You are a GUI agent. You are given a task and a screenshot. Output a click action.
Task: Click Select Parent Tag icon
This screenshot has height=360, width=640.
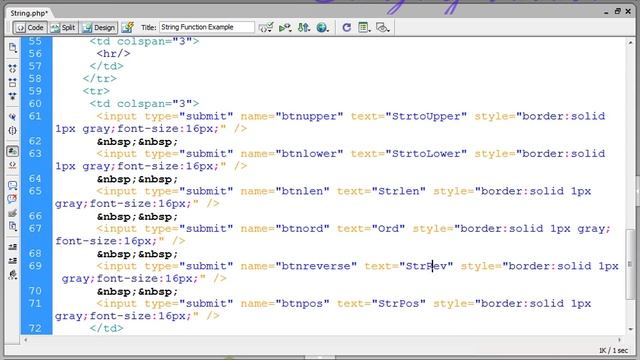tap(13, 117)
